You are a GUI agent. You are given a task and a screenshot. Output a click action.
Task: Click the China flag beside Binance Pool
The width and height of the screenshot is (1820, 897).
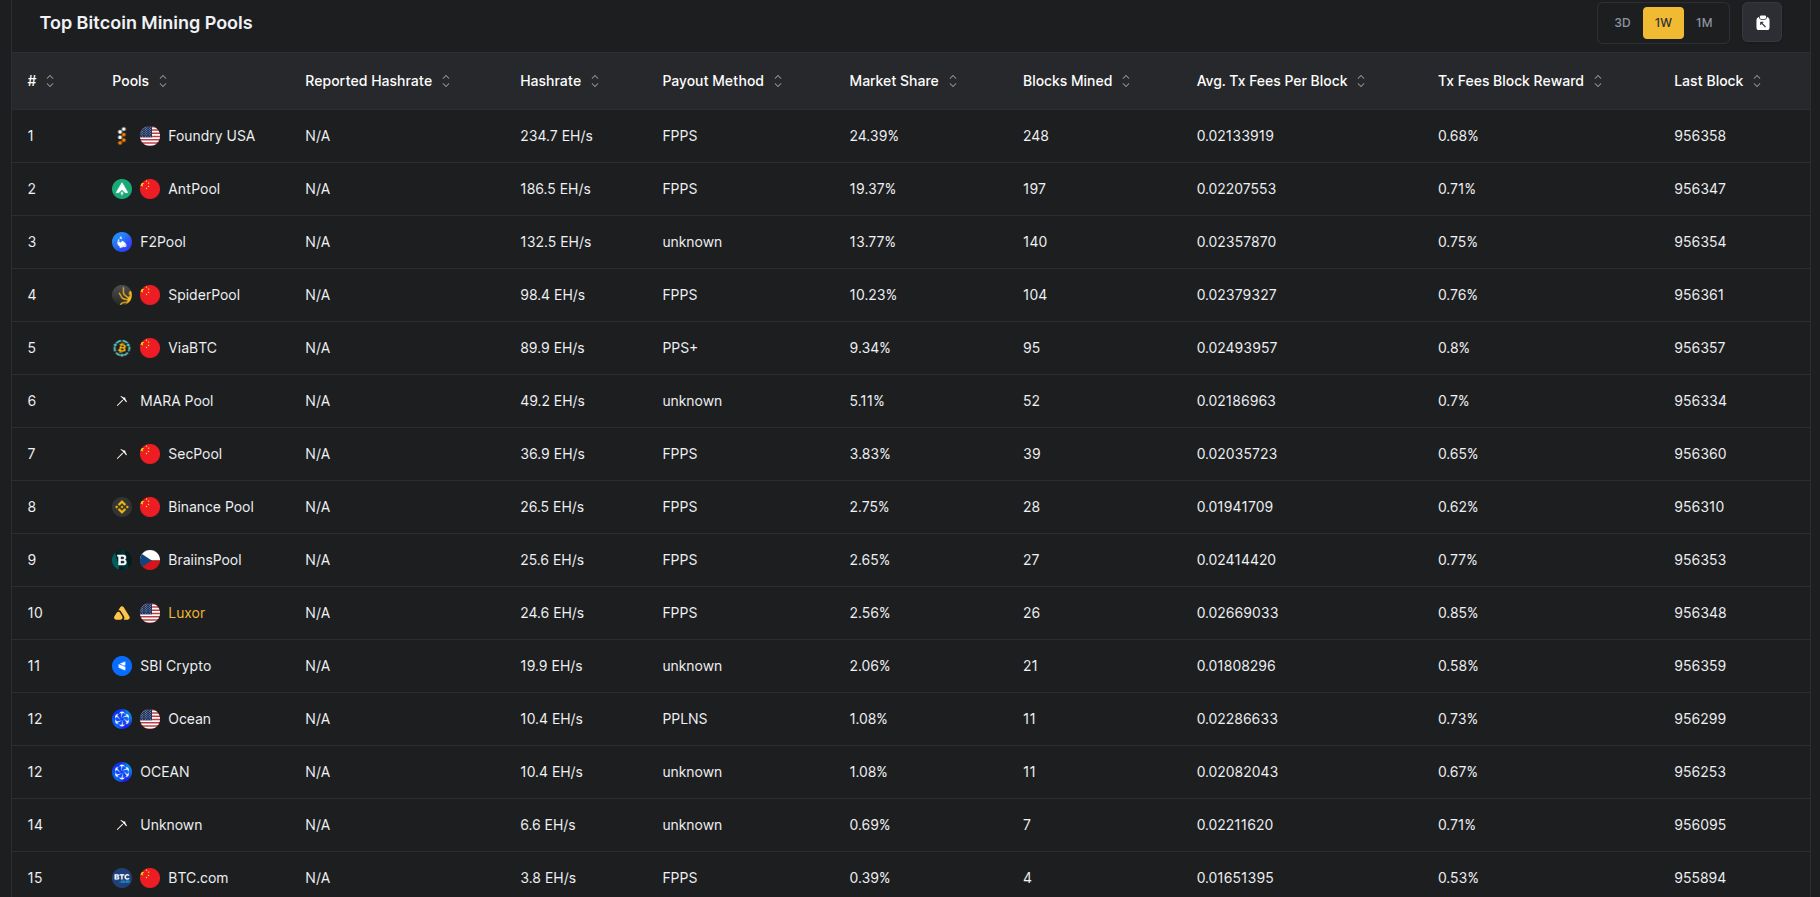pos(150,507)
